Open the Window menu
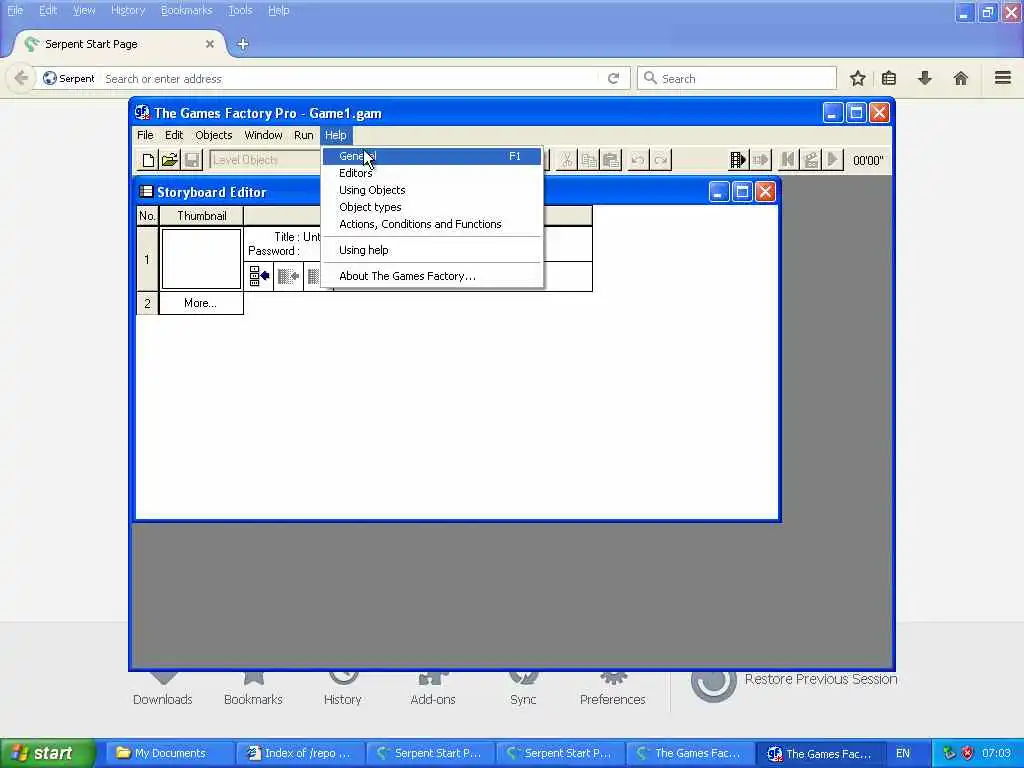Screen dimensions: 1024x768 click(263, 135)
